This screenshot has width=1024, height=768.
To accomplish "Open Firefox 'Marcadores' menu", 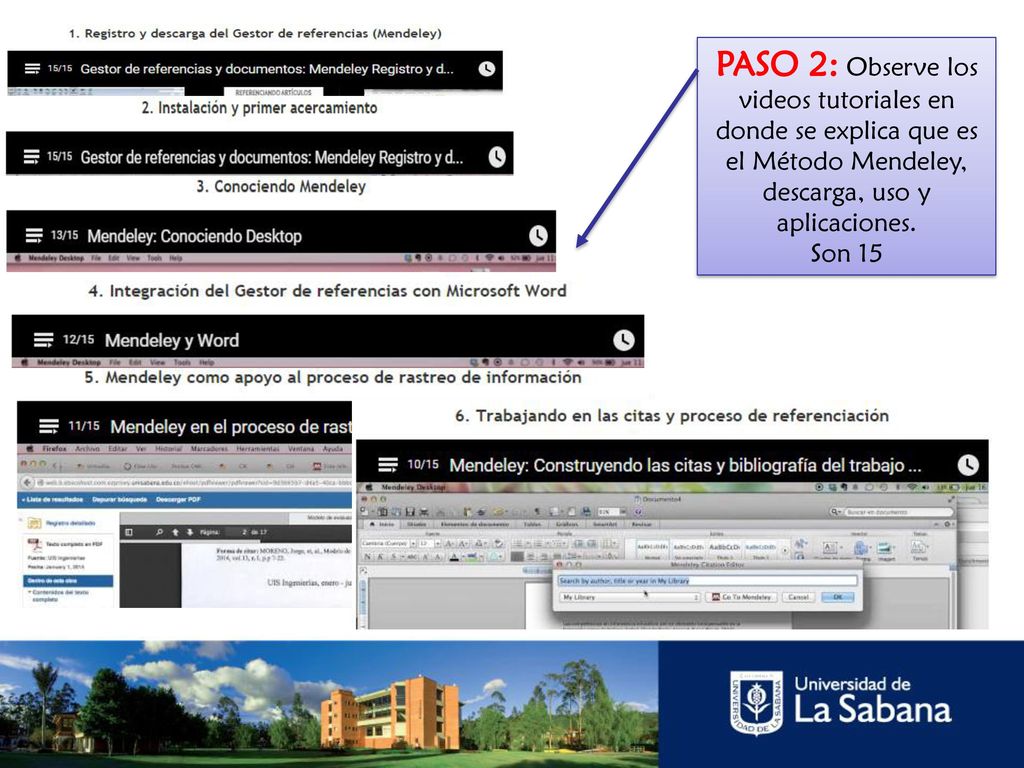I will [209, 449].
